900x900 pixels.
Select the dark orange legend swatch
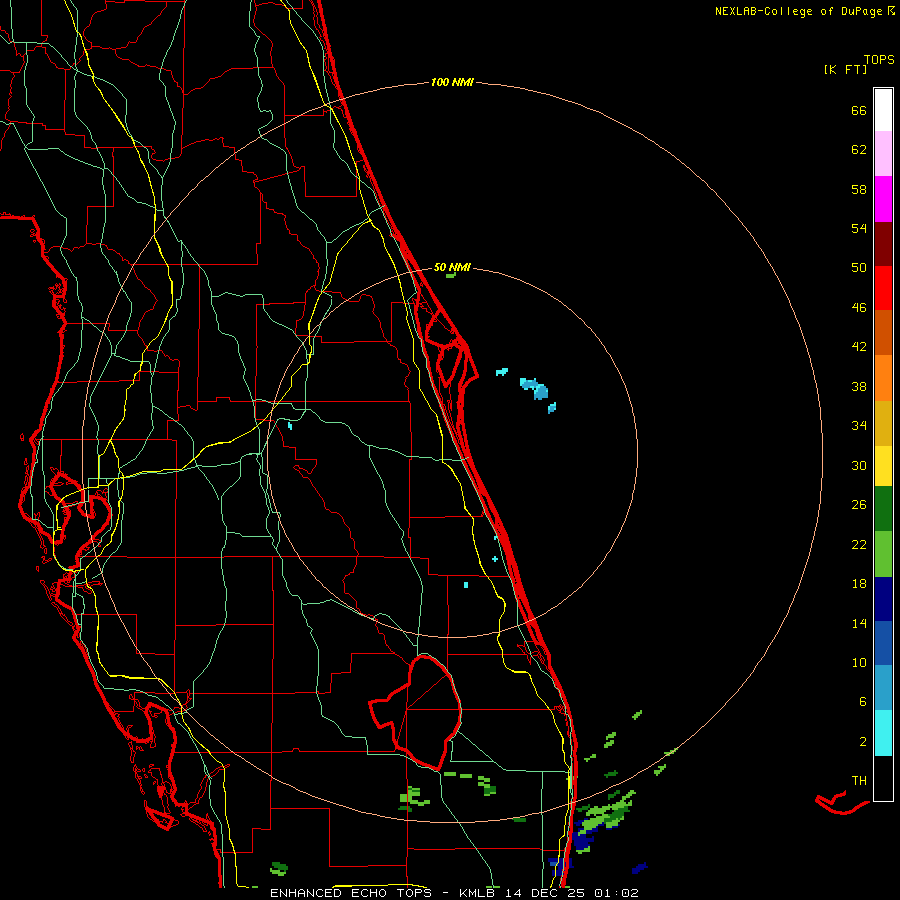pyautogui.click(x=883, y=332)
